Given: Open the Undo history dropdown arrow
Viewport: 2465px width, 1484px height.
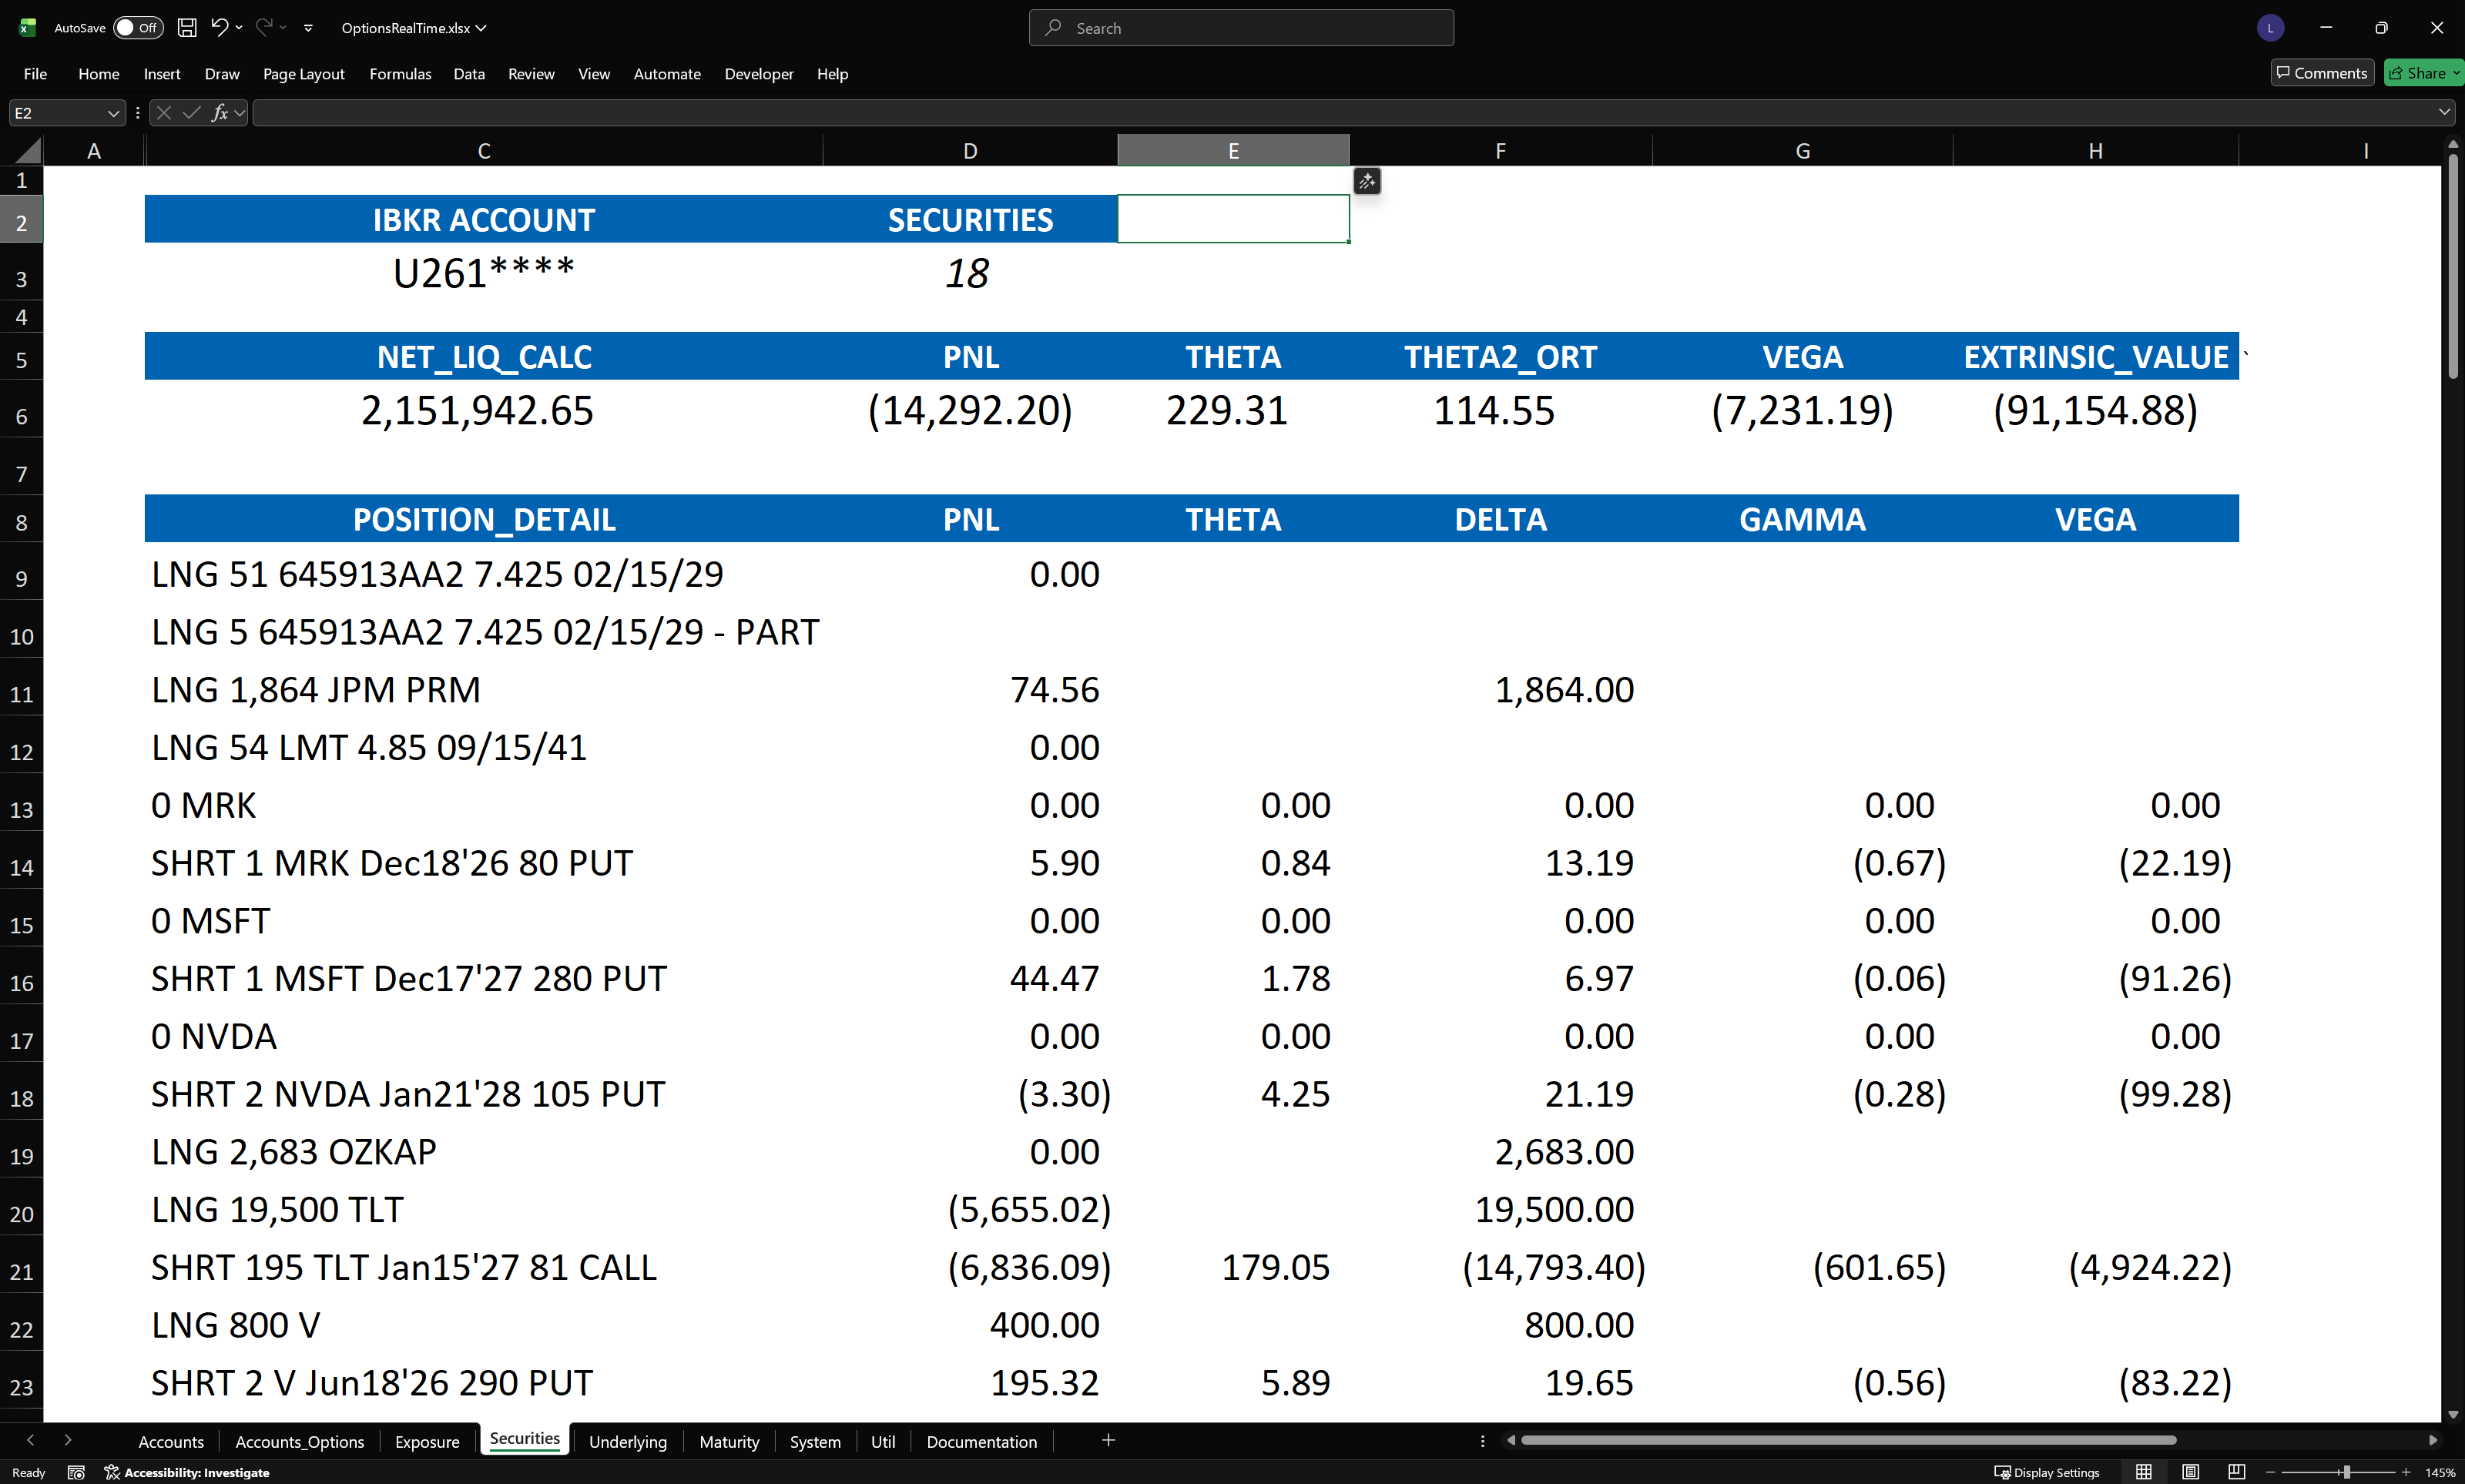Looking at the screenshot, I should click(x=239, y=28).
